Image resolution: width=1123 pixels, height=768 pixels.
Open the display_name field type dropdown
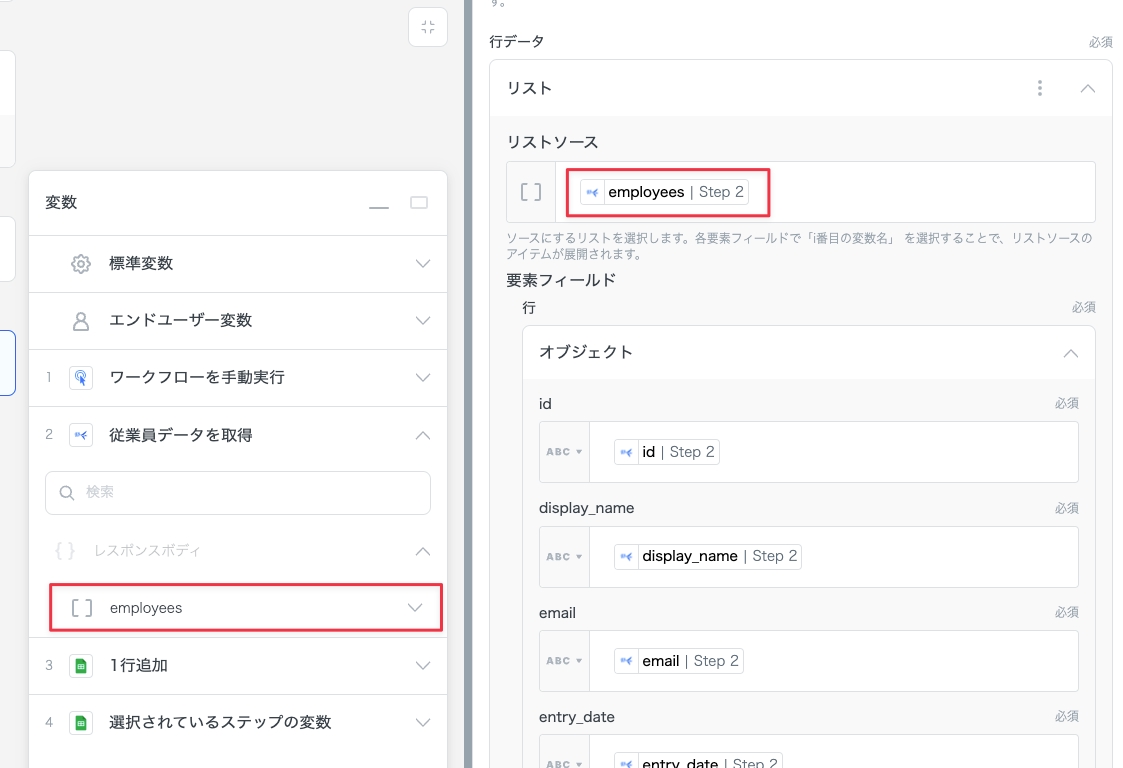click(x=564, y=557)
